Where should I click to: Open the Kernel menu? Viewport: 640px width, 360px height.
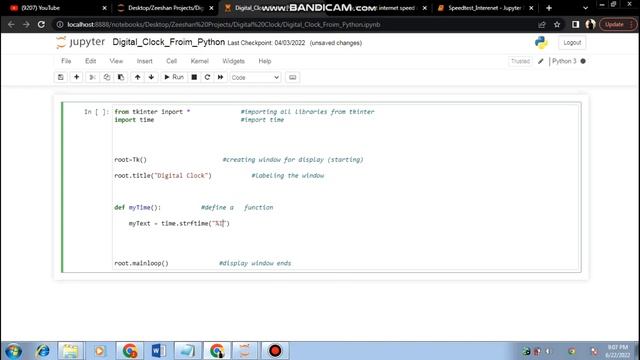tap(200, 61)
